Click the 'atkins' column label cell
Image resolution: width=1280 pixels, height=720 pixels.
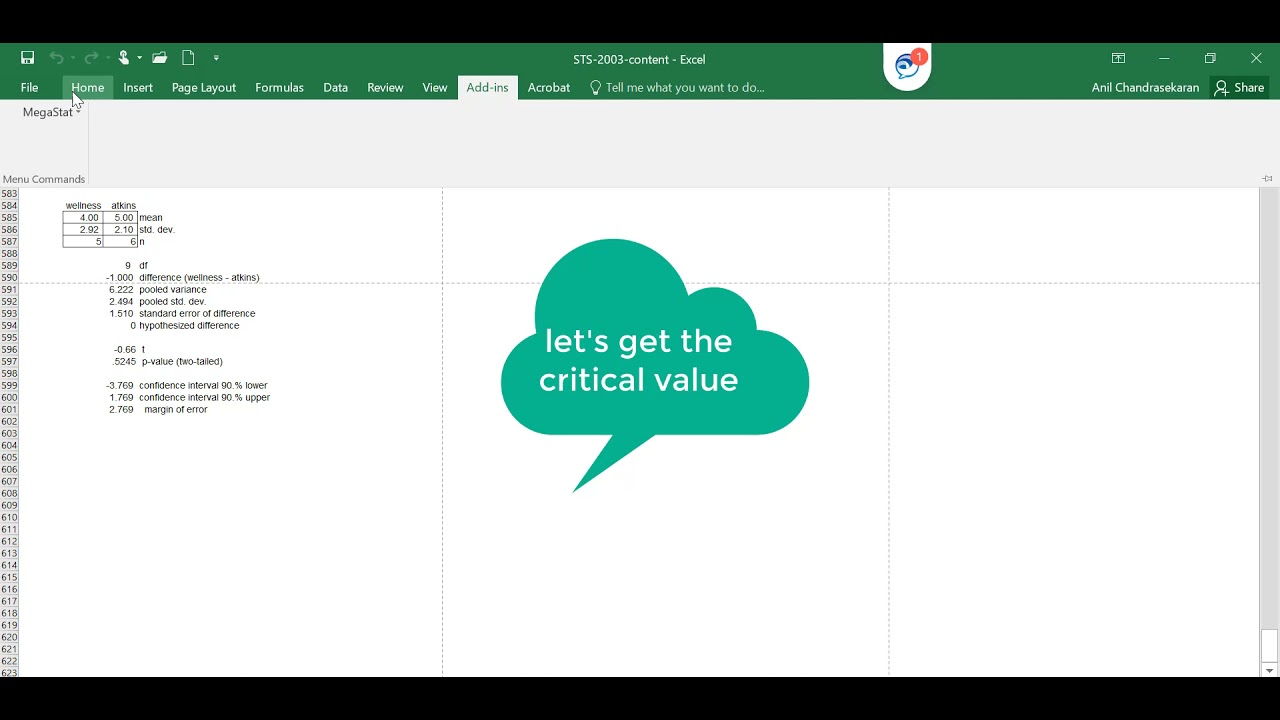pos(123,205)
